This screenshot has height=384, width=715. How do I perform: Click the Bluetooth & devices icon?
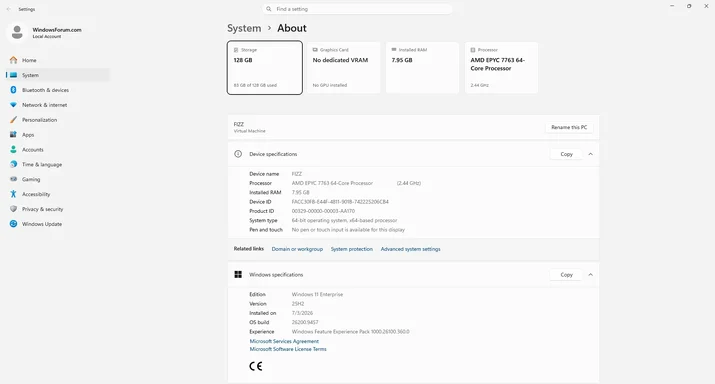tap(13, 90)
